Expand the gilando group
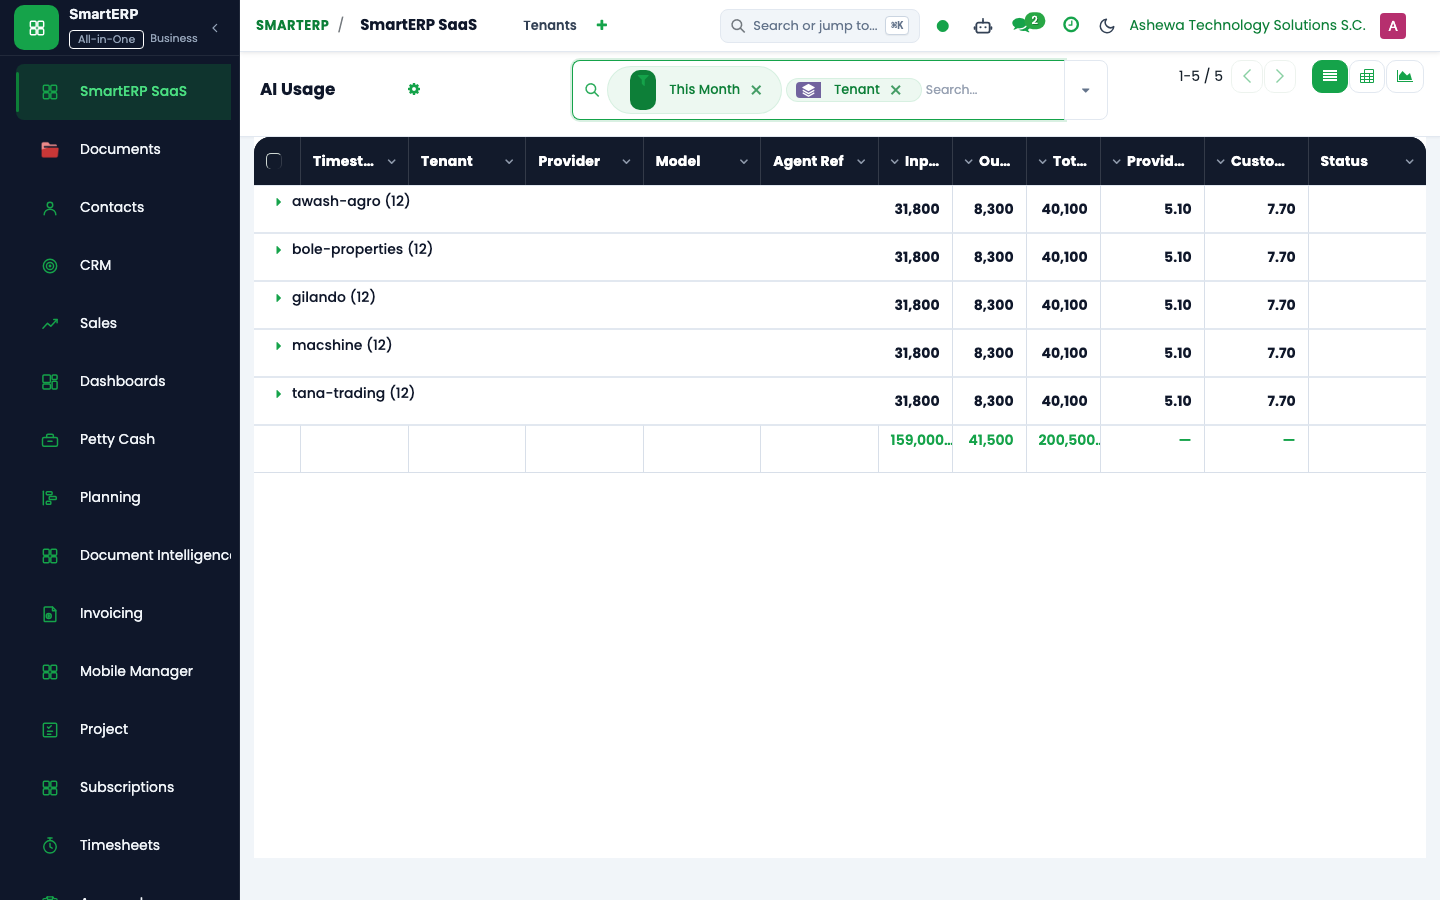Viewport: 1440px width, 900px height. coord(278,298)
